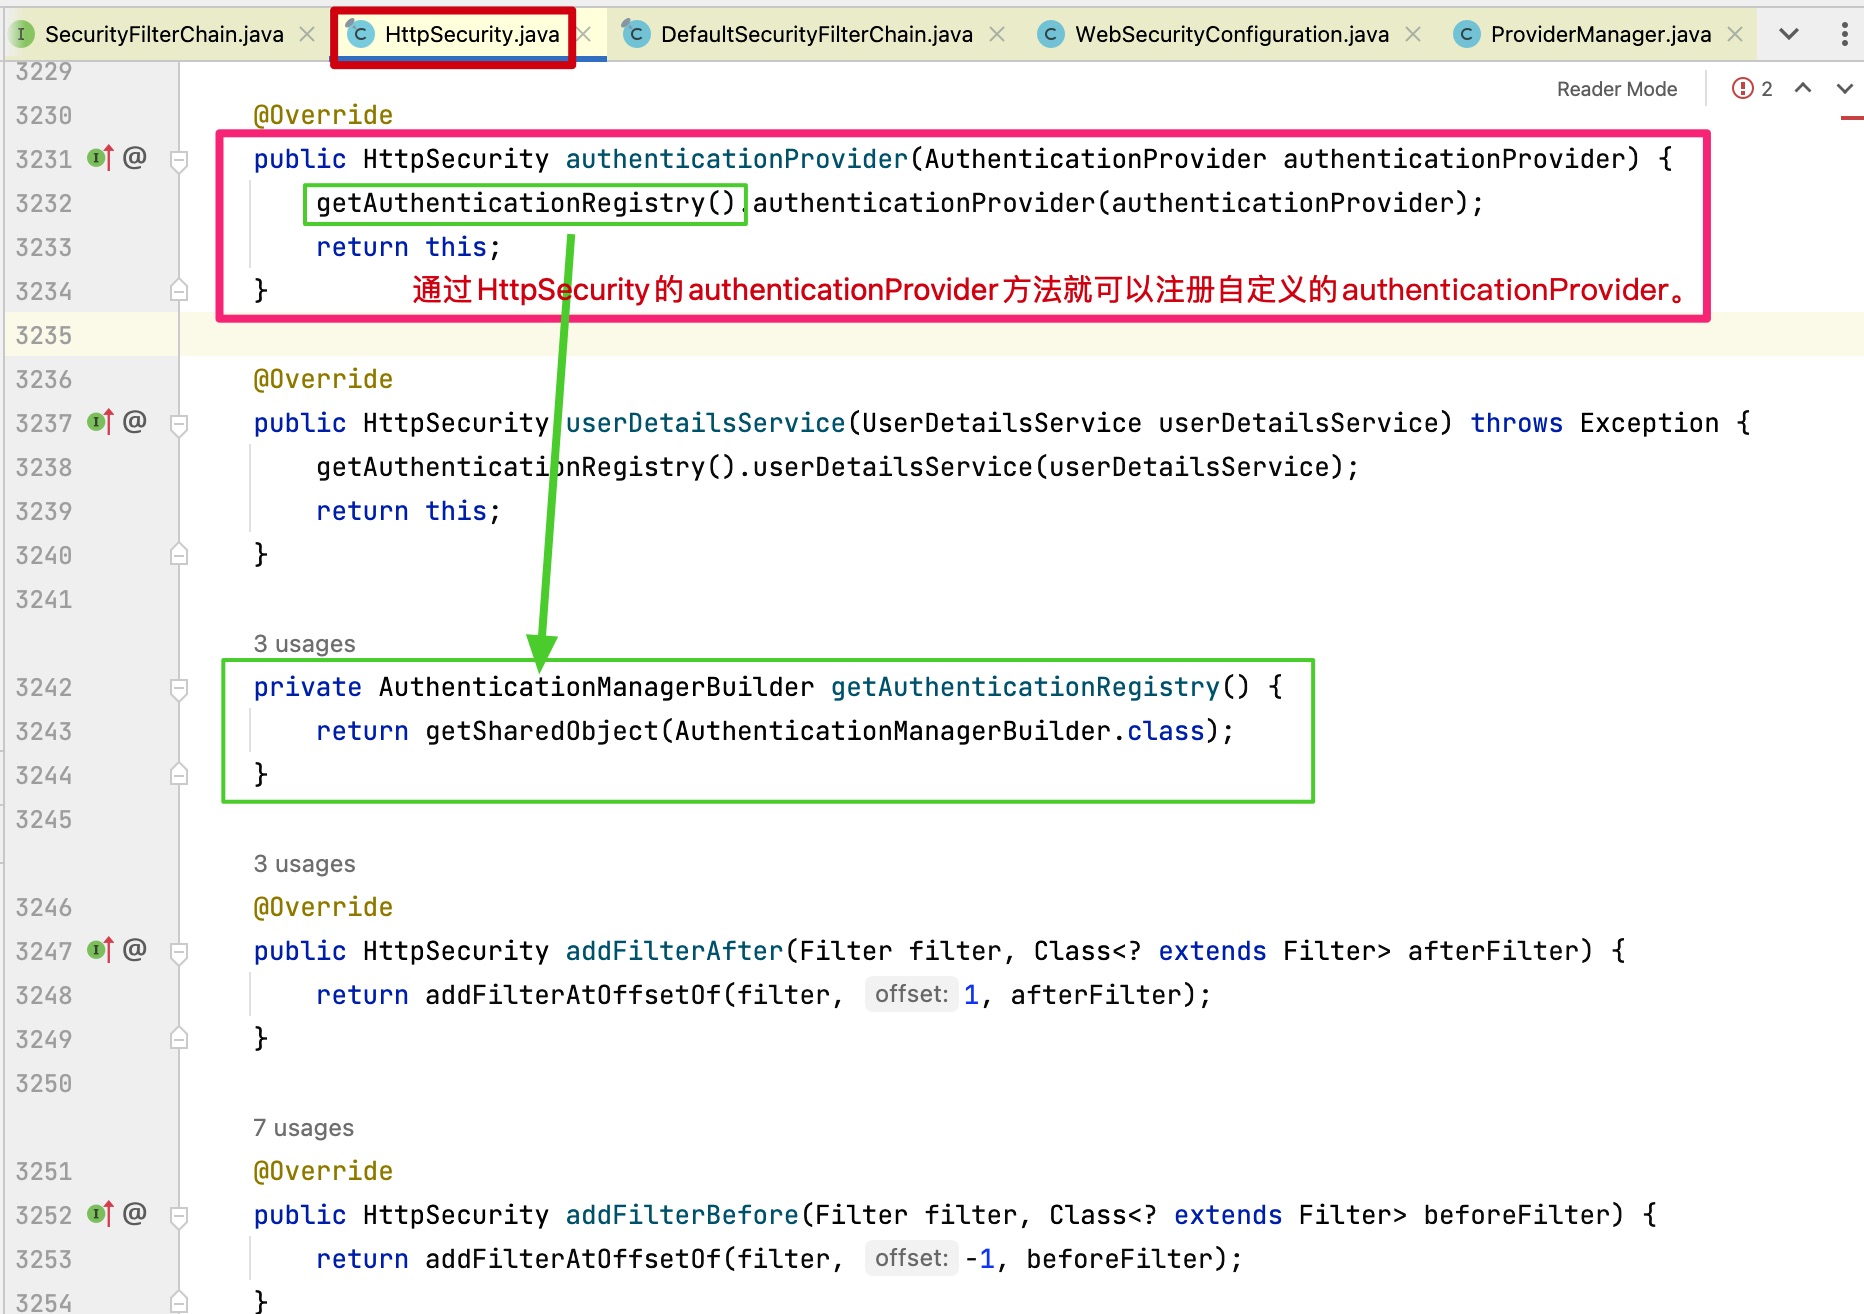Viewport: 1864px width, 1314px height.
Task: Click the error indicator showing 2 problems
Action: point(1752,89)
